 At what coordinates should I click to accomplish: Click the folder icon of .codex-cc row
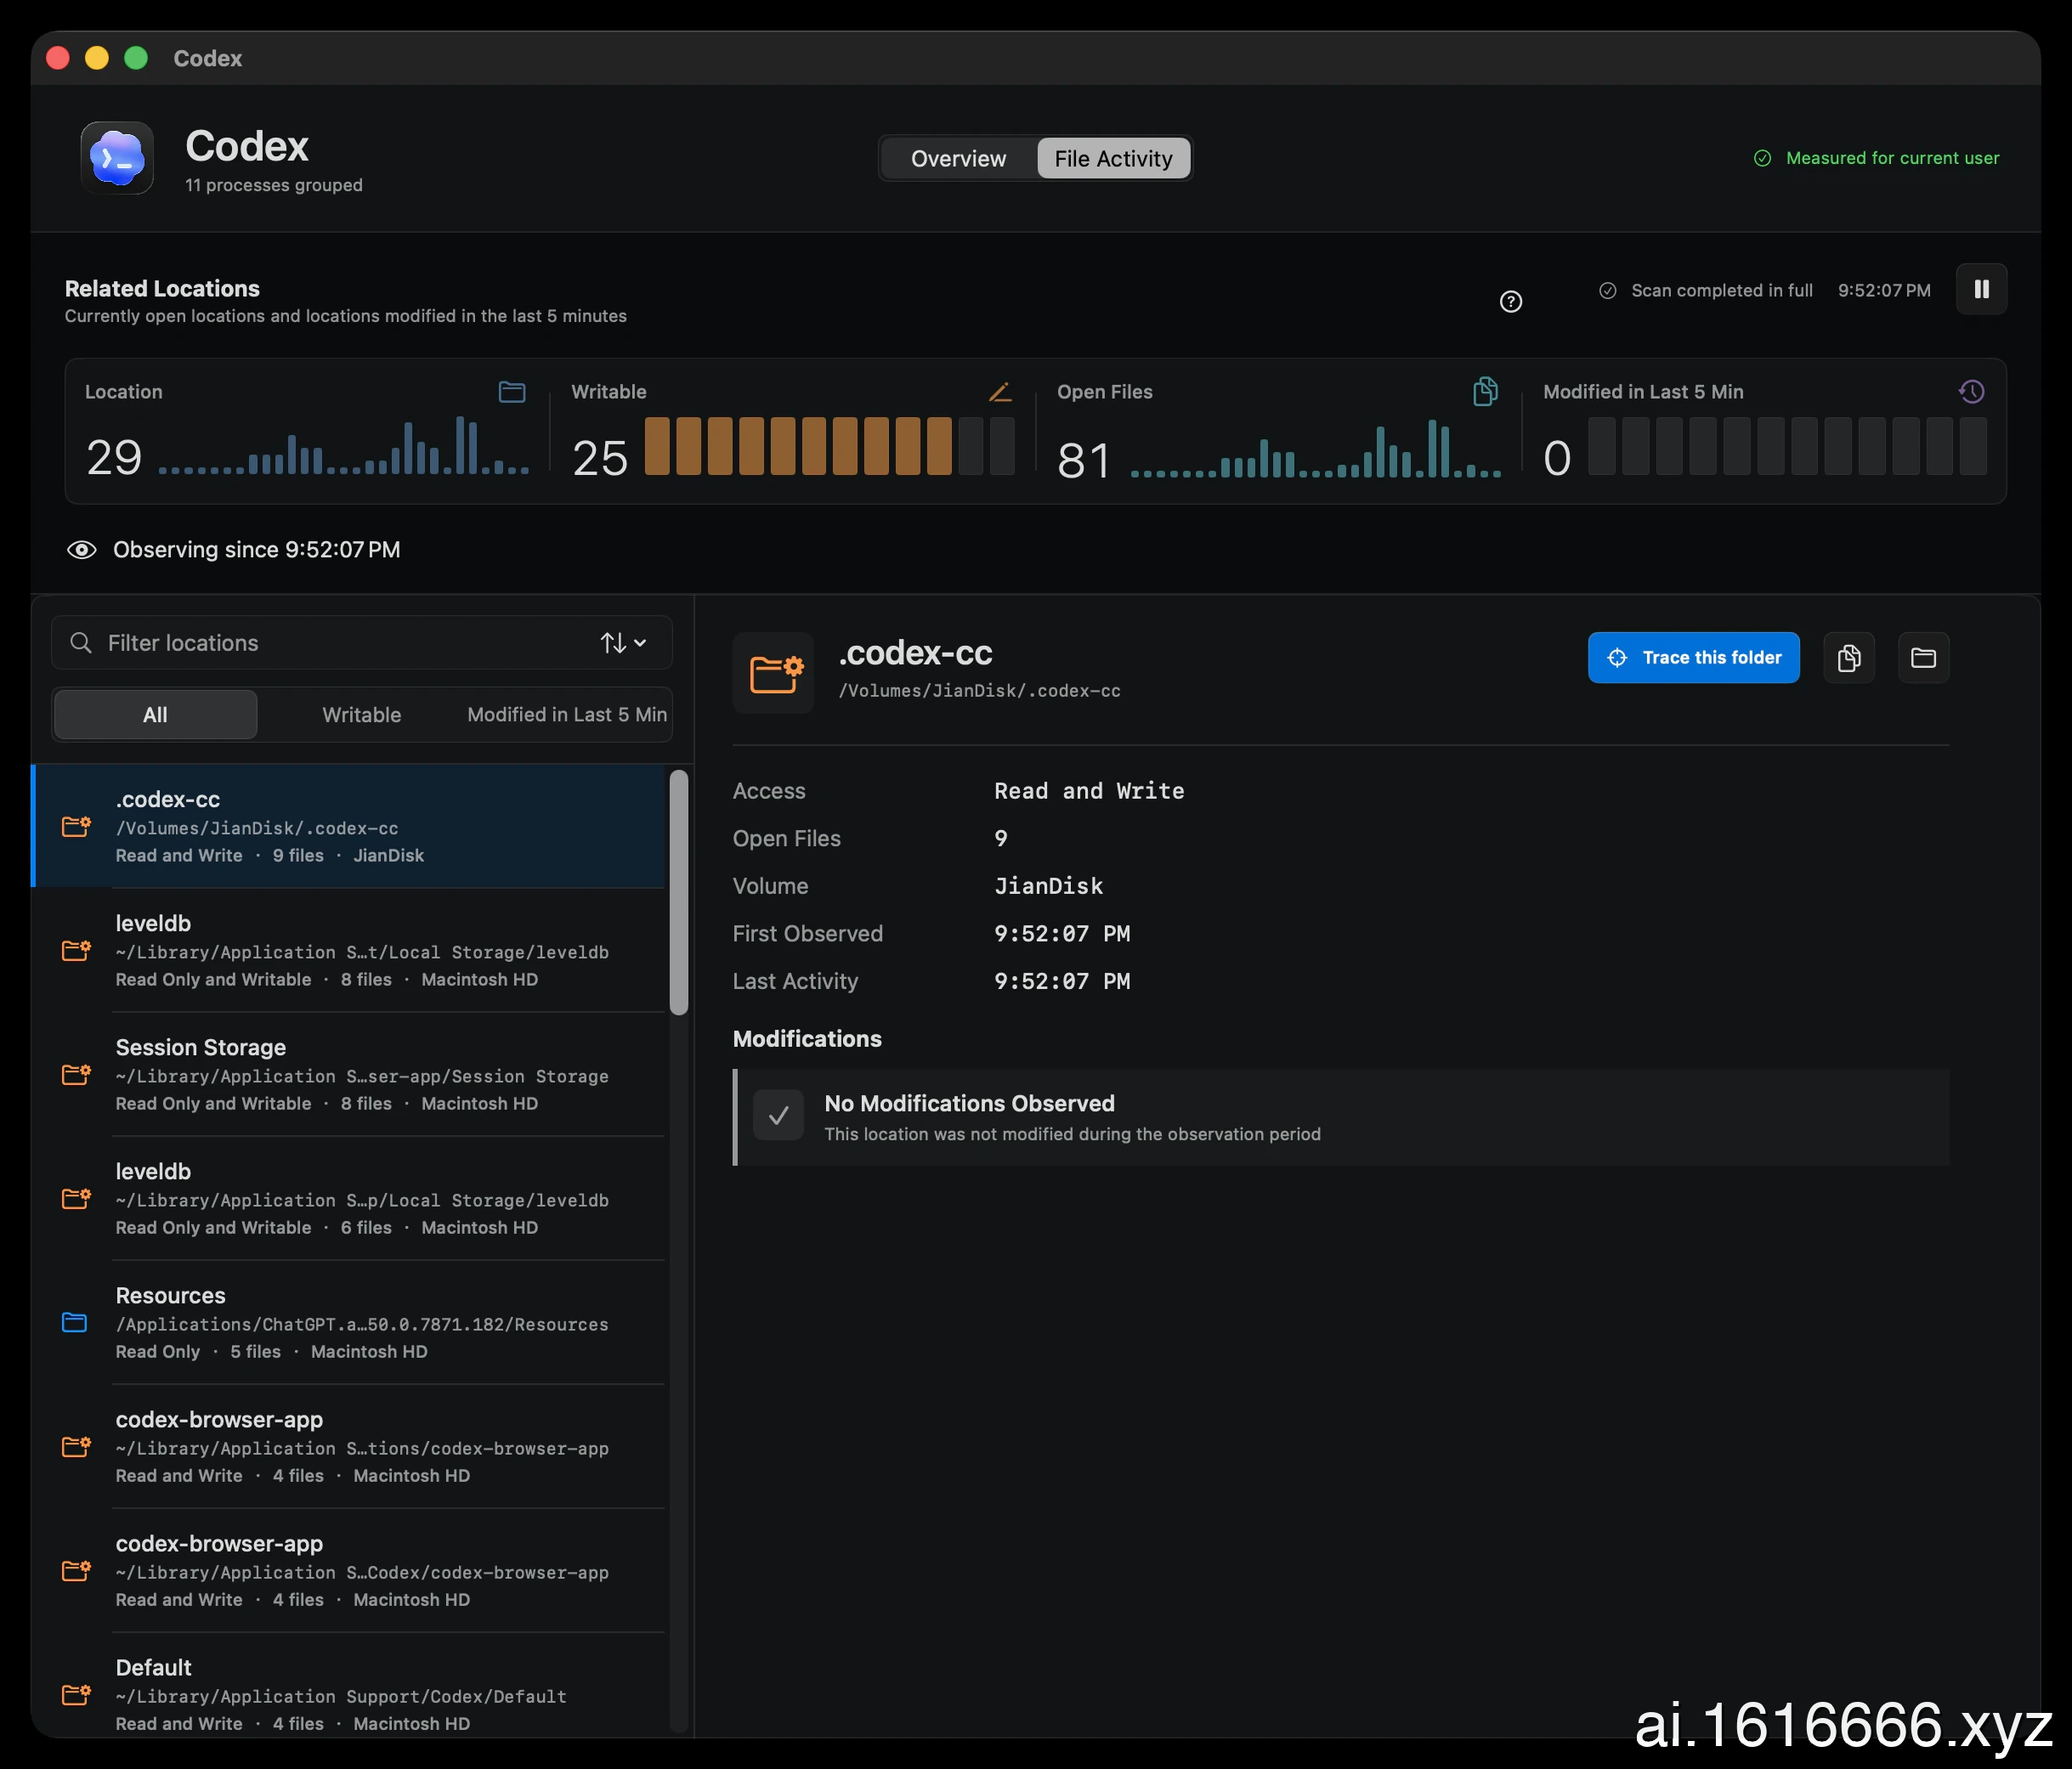[76, 826]
